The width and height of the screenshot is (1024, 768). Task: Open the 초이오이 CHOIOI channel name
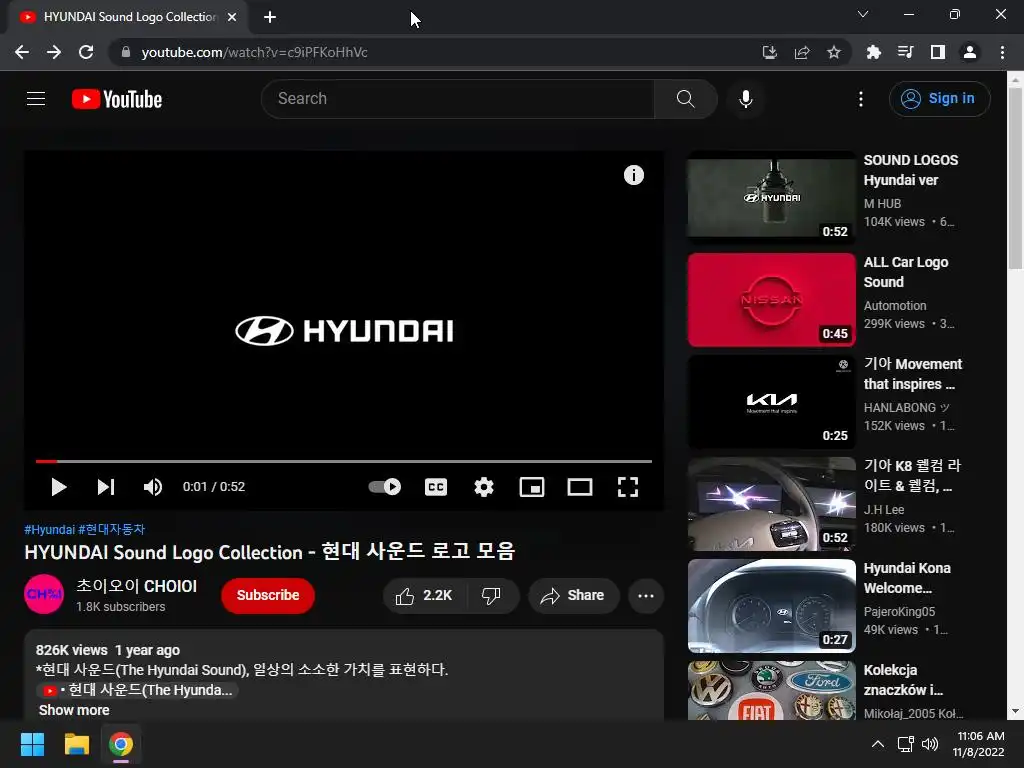coord(136,586)
